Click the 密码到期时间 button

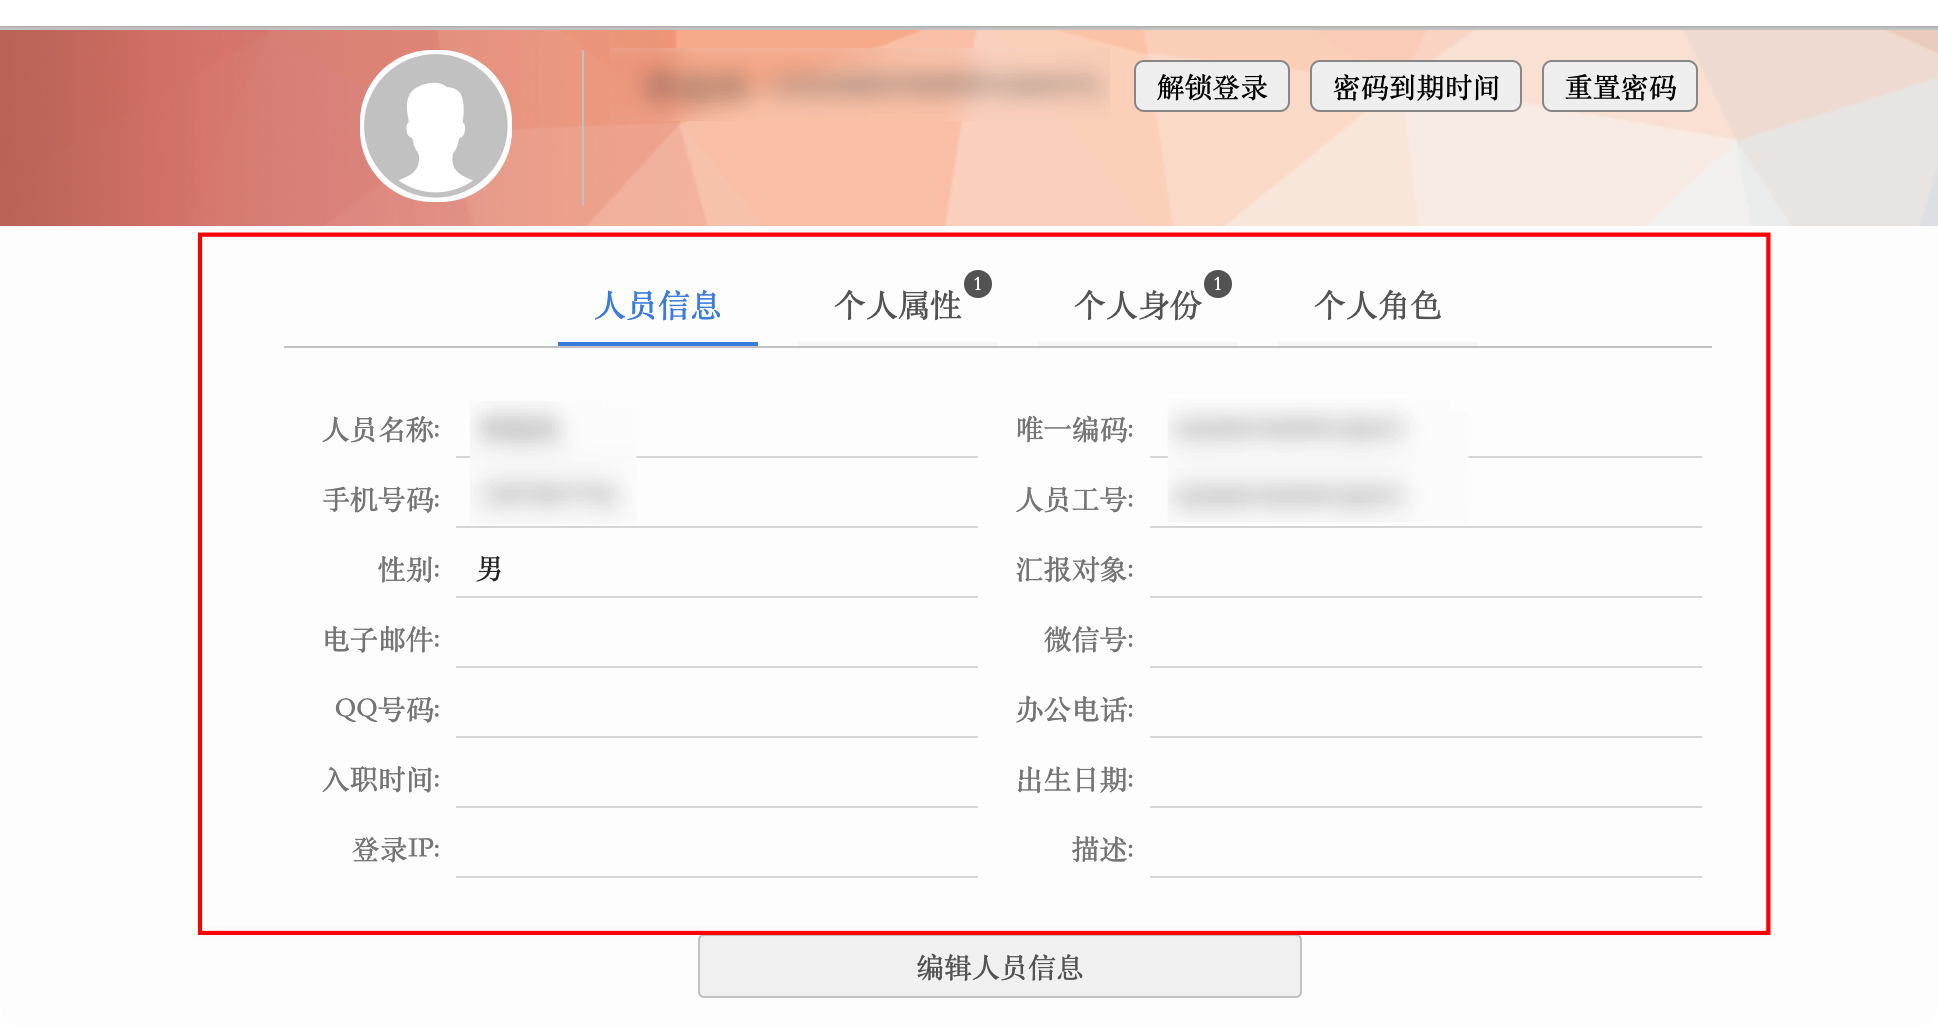click(1415, 87)
